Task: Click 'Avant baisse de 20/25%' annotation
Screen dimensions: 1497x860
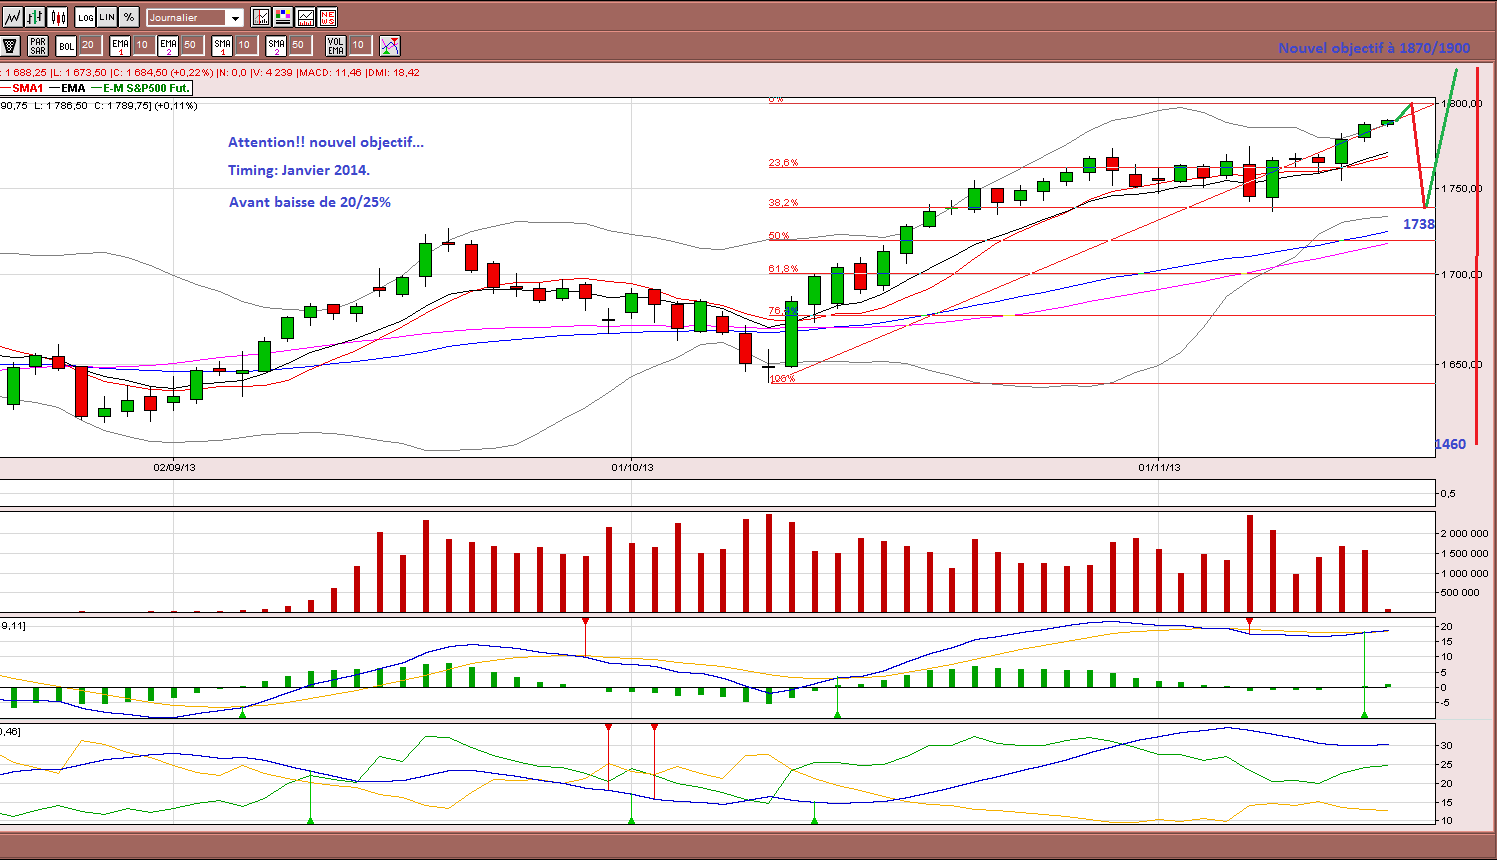Action: [310, 202]
